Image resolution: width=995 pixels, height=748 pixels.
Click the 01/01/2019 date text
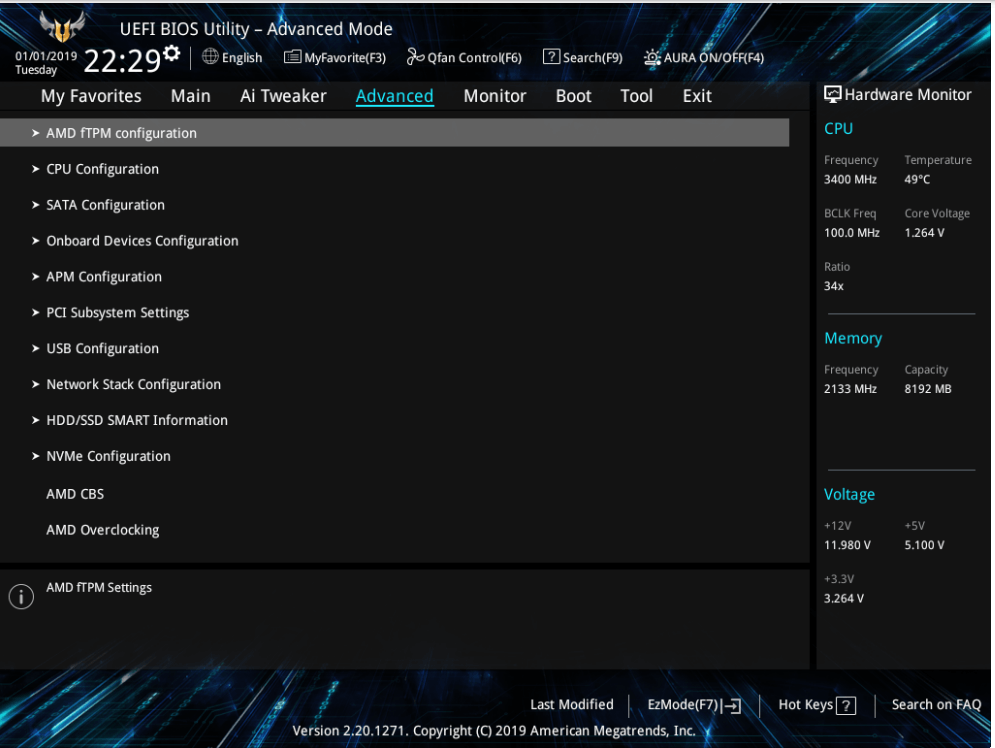46,56
